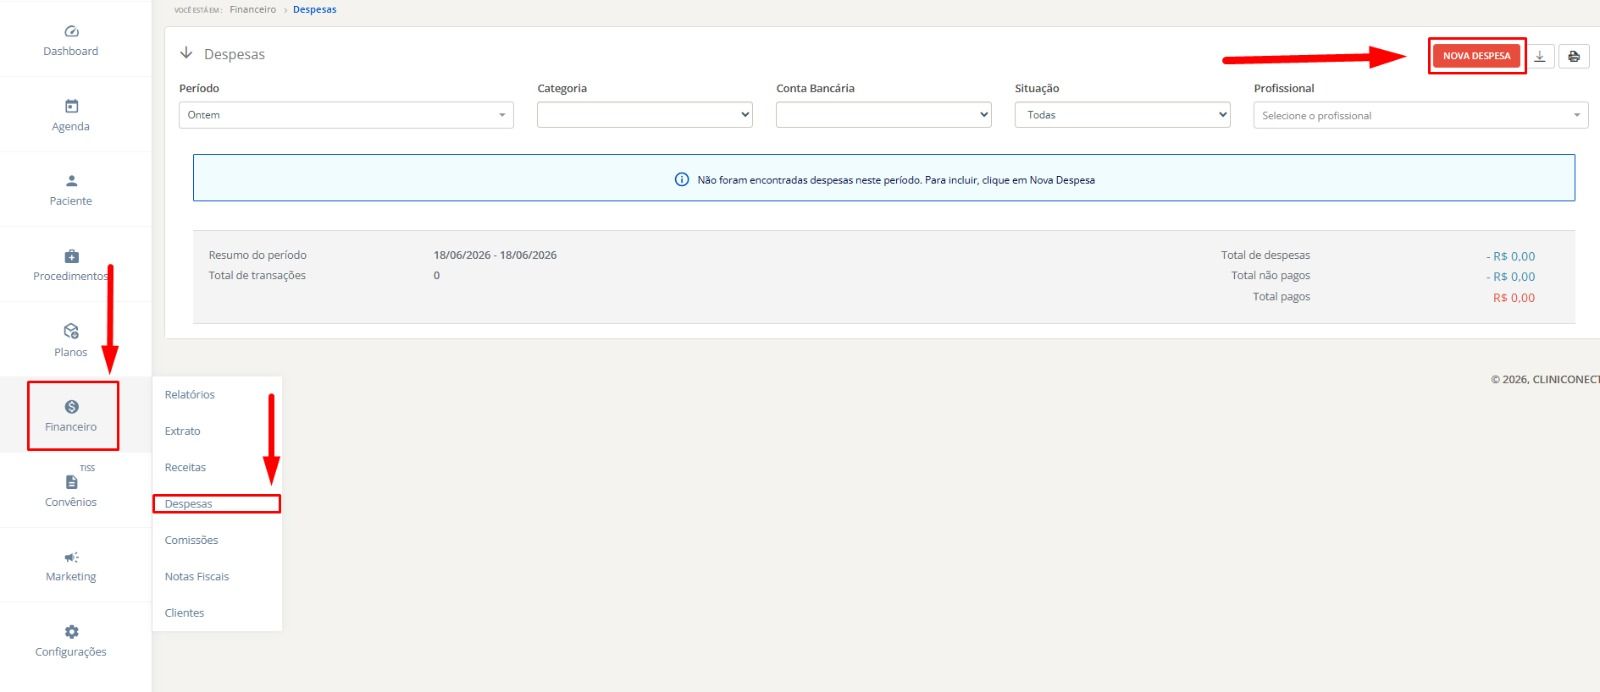Viewport: 1600px width, 692px height.
Task: Click the Despesas breadcrumb link
Action: coord(315,10)
